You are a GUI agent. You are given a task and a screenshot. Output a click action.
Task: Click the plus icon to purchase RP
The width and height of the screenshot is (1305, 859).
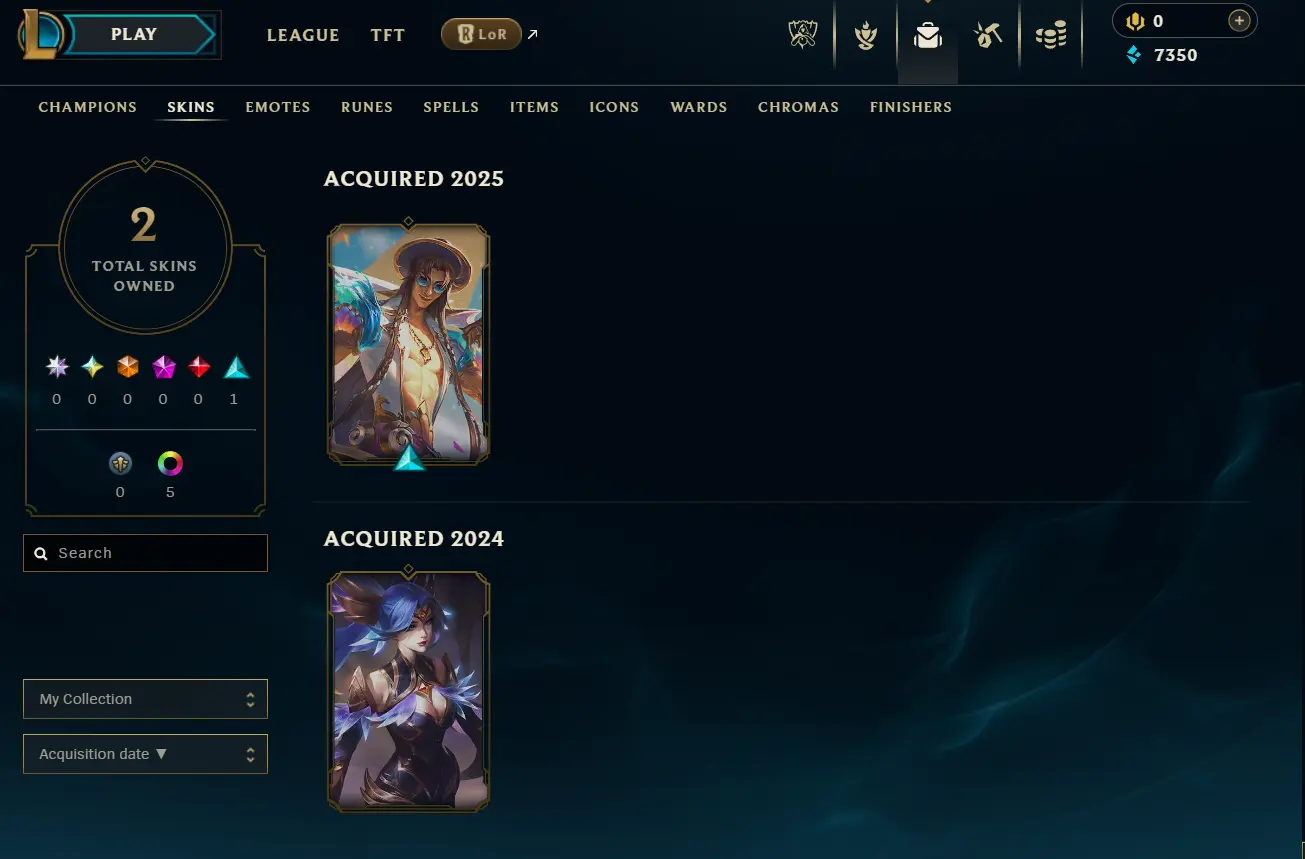click(x=1239, y=21)
